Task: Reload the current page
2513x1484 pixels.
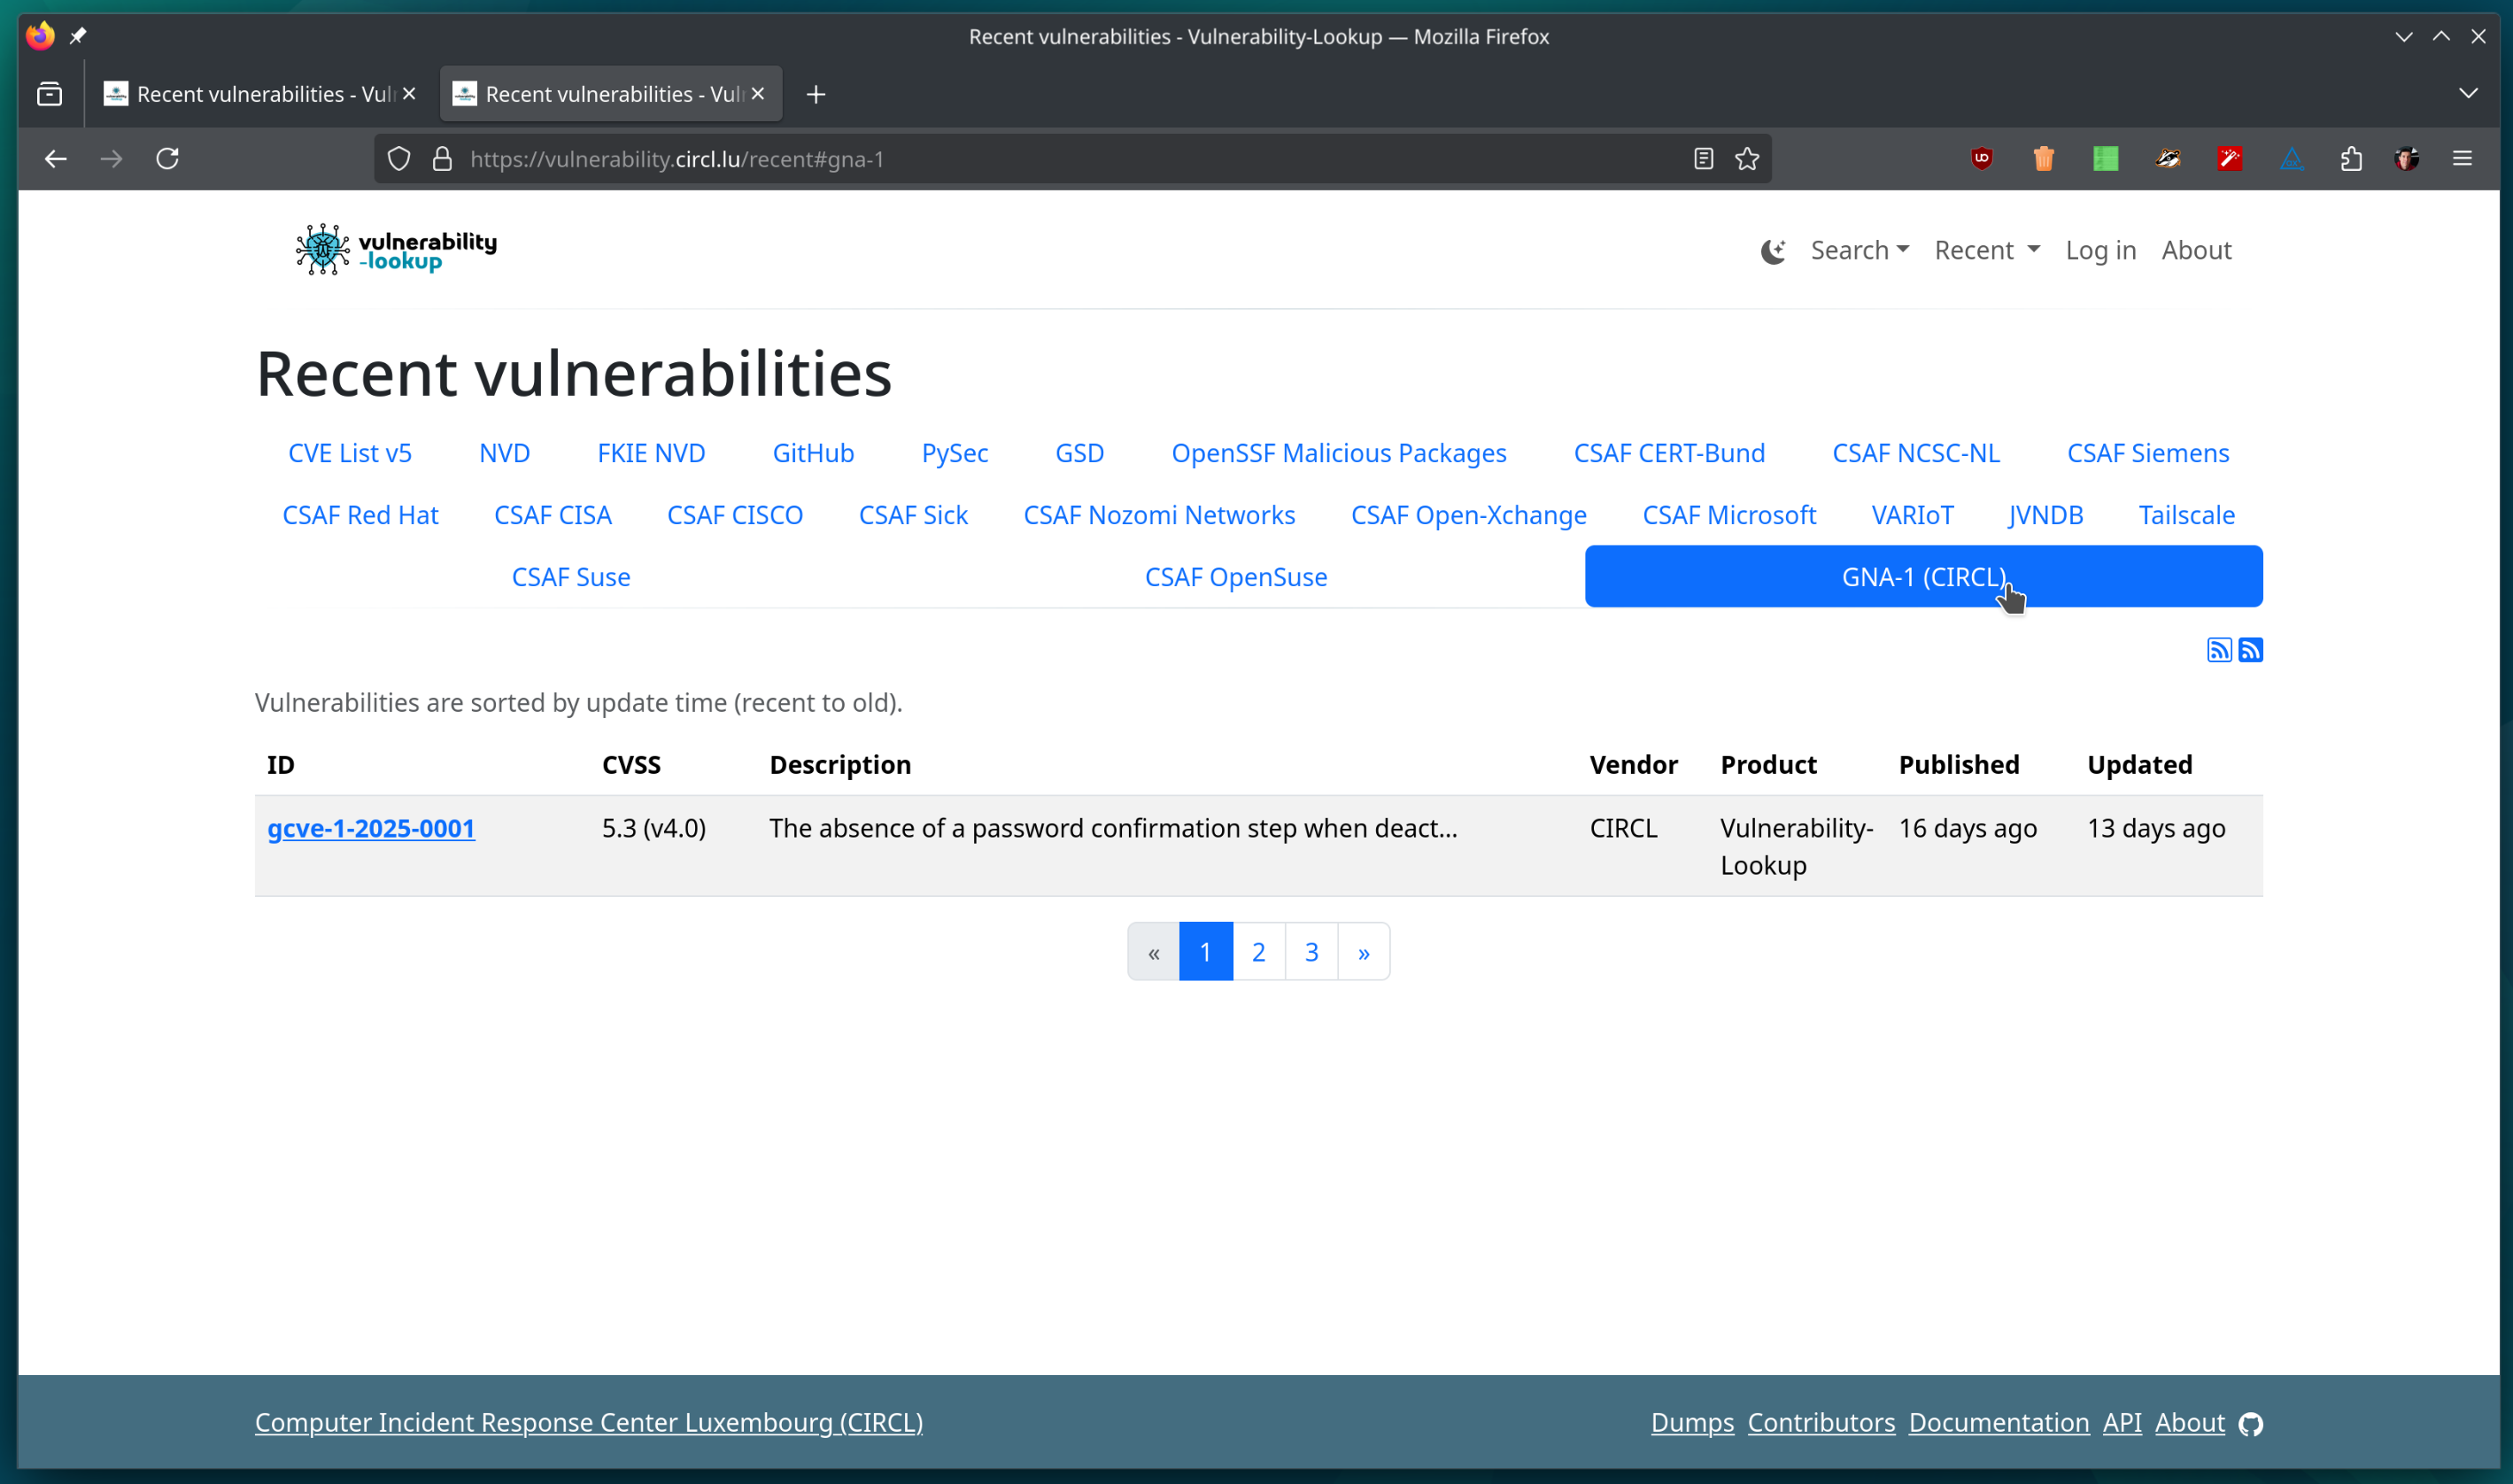Action: [x=167, y=158]
